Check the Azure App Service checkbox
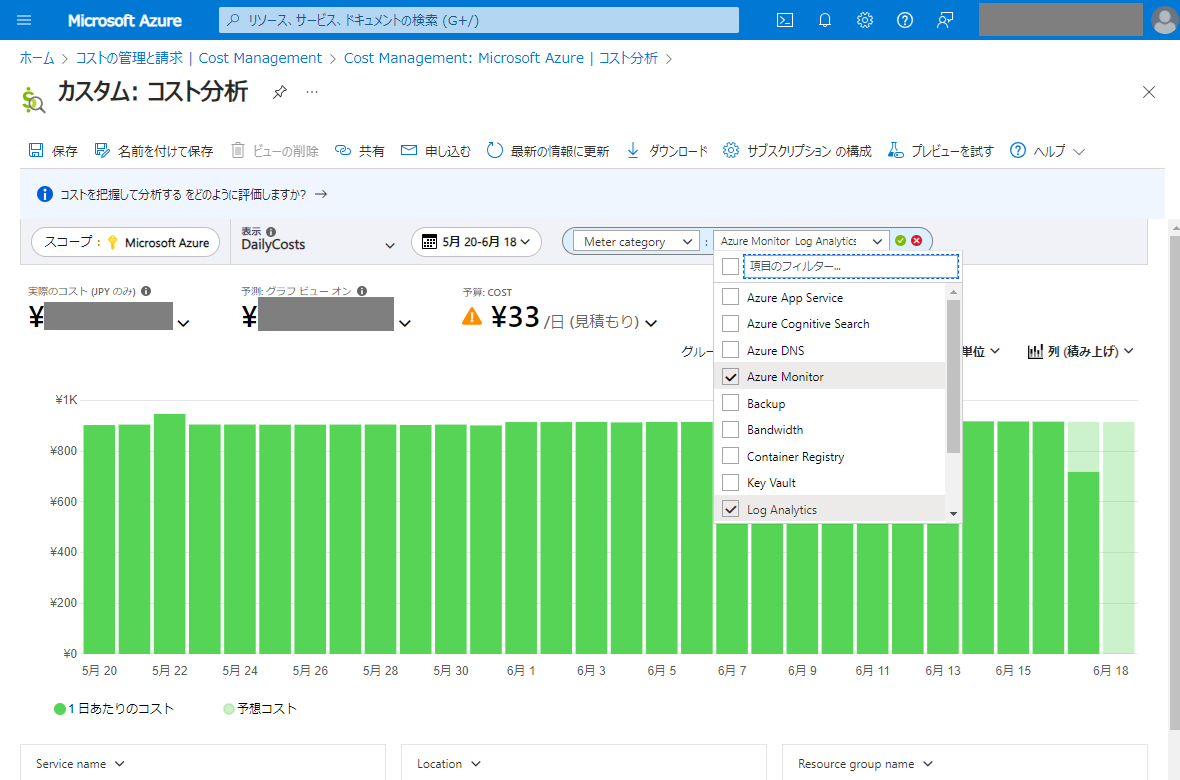1180x780 pixels. tap(730, 297)
